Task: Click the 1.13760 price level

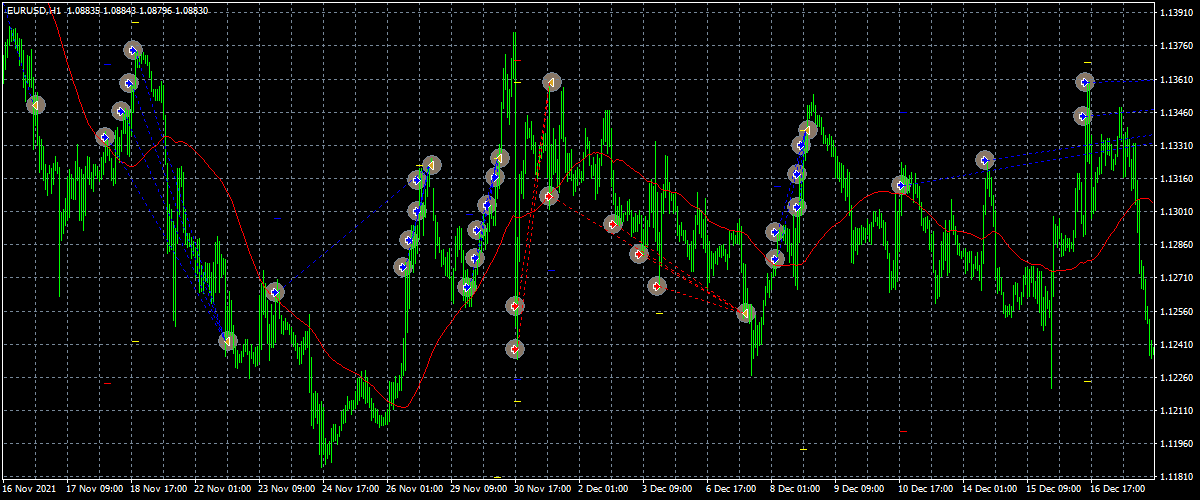Action: point(1177,46)
